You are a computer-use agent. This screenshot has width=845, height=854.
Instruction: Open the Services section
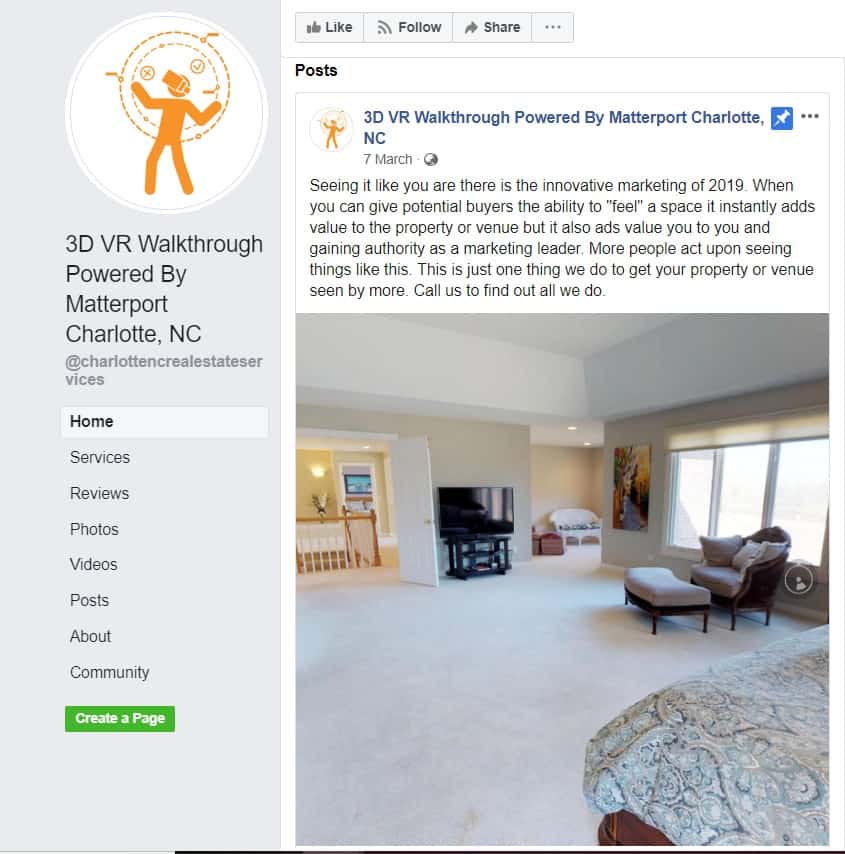tap(100, 458)
